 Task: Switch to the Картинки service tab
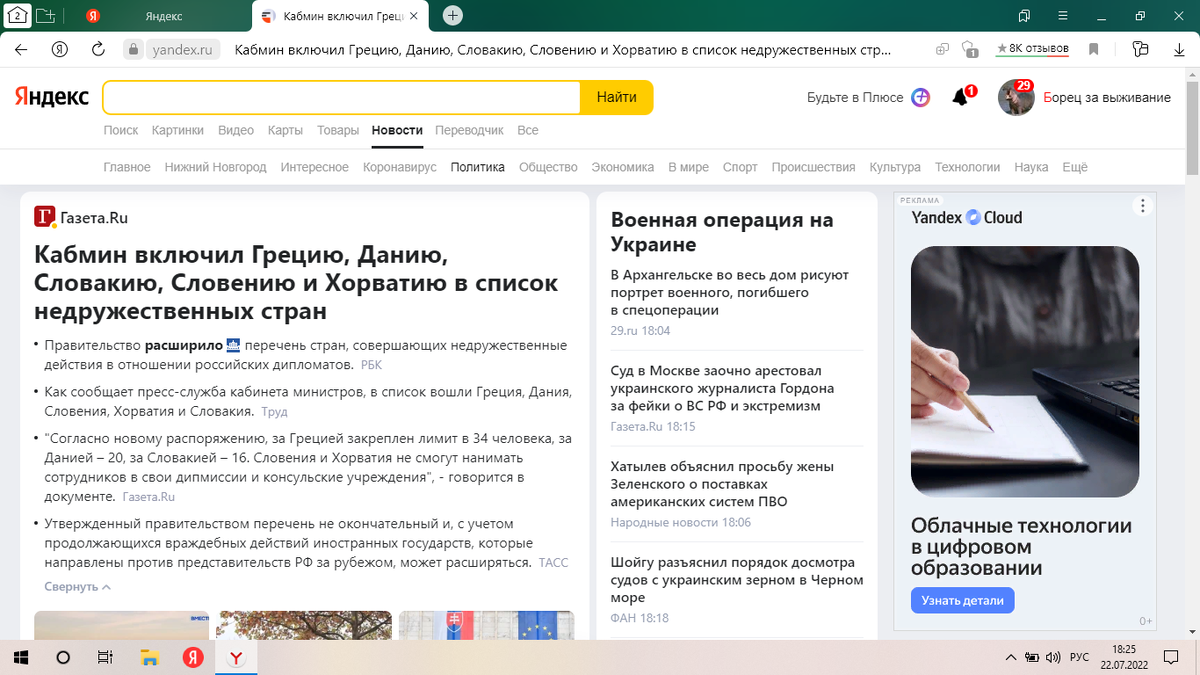click(178, 130)
